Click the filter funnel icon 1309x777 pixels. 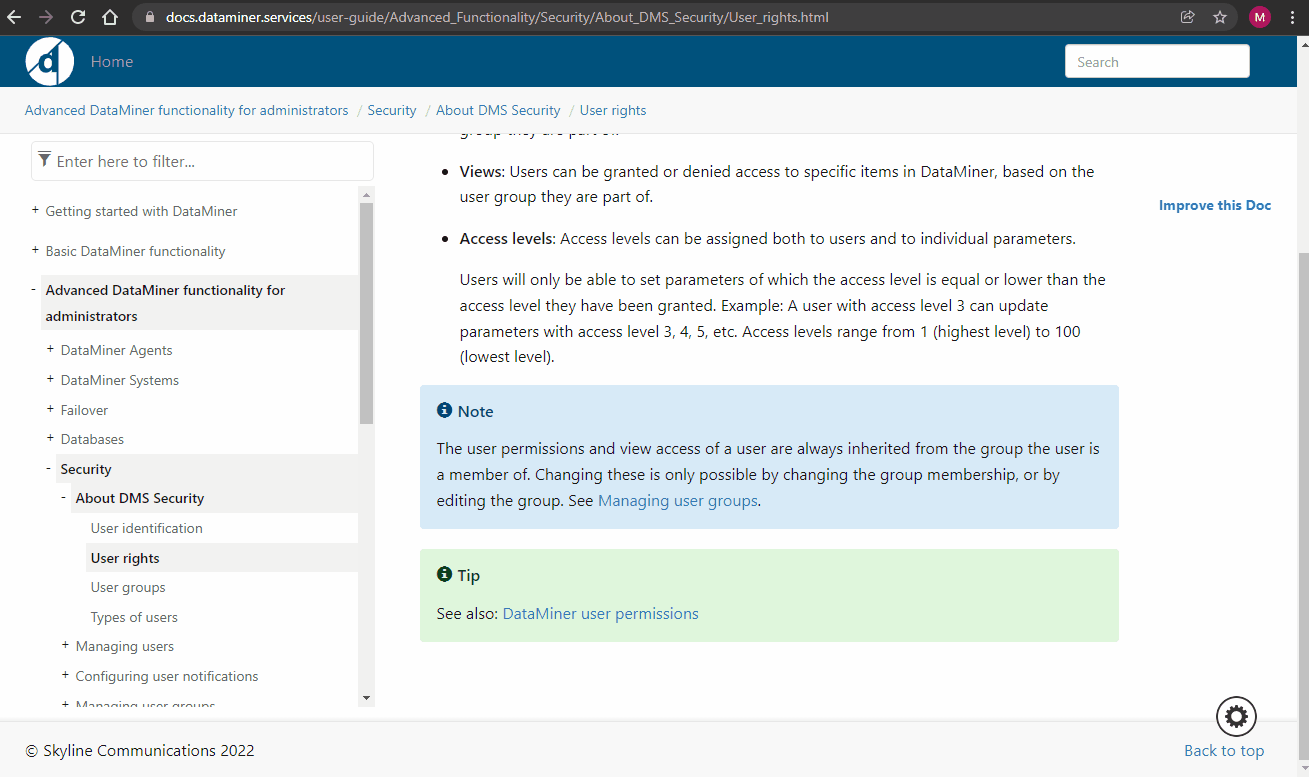45,160
